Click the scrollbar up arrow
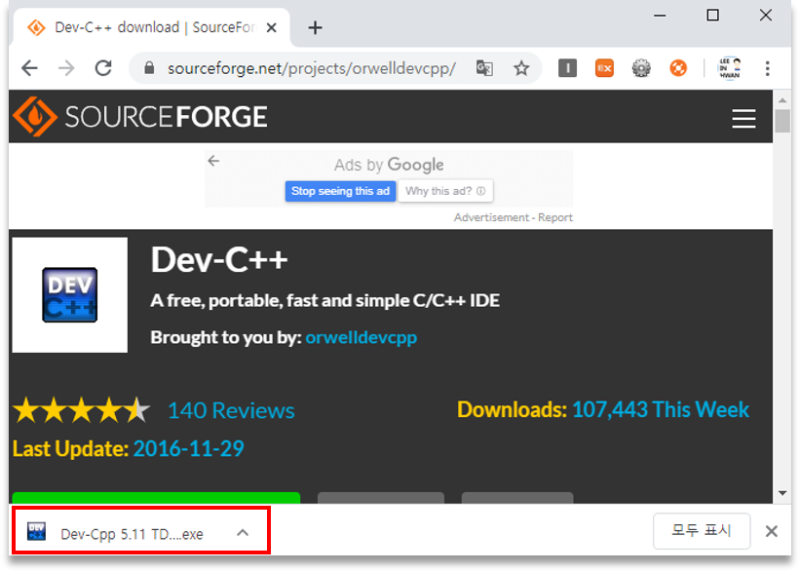Image resolution: width=800 pixels, height=572 pixels. pyautogui.click(x=782, y=100)
